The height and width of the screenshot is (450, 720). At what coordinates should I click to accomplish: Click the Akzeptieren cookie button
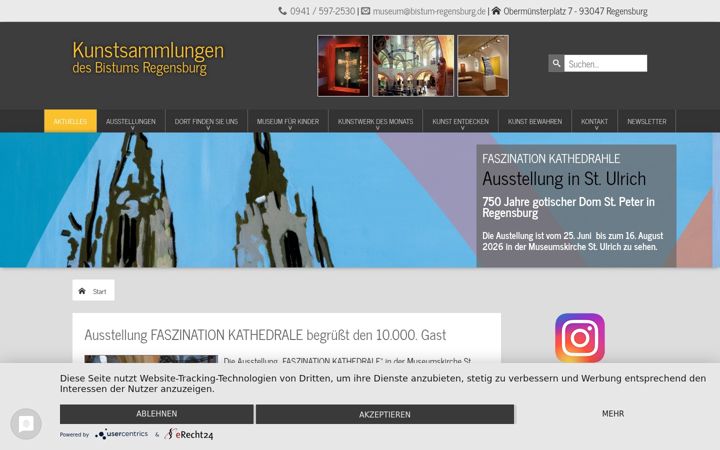point(385,414)
